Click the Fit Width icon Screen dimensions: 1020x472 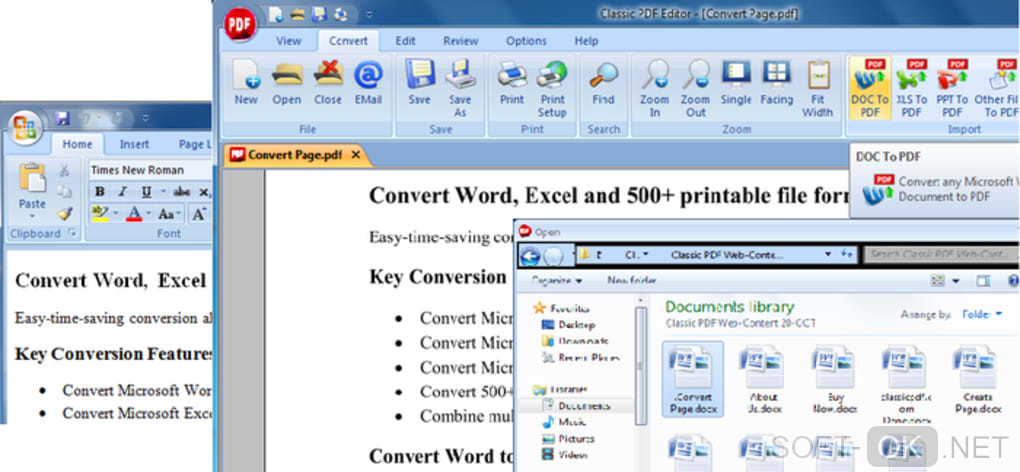pyautogui.click(x=818, y=88)
